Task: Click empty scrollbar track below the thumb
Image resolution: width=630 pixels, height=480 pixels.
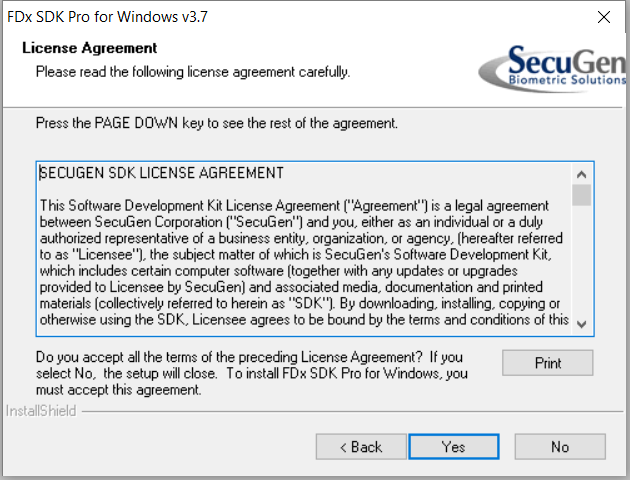Action: click(581, 260)
